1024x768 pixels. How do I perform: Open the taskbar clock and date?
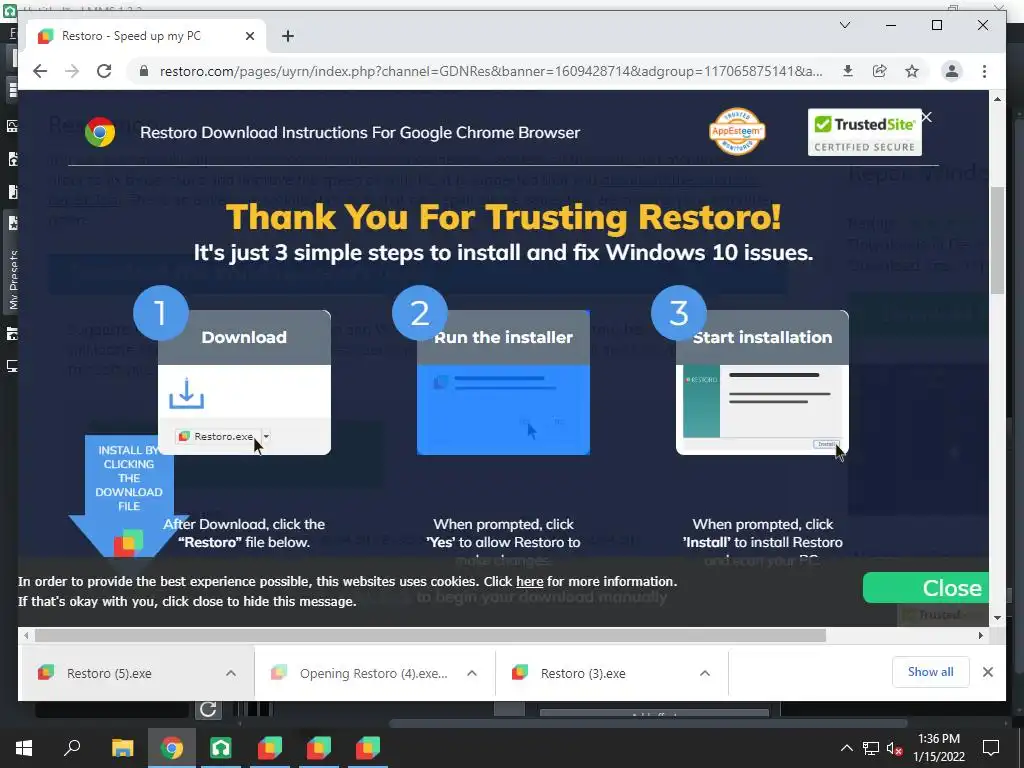click(x=938, y=748)
